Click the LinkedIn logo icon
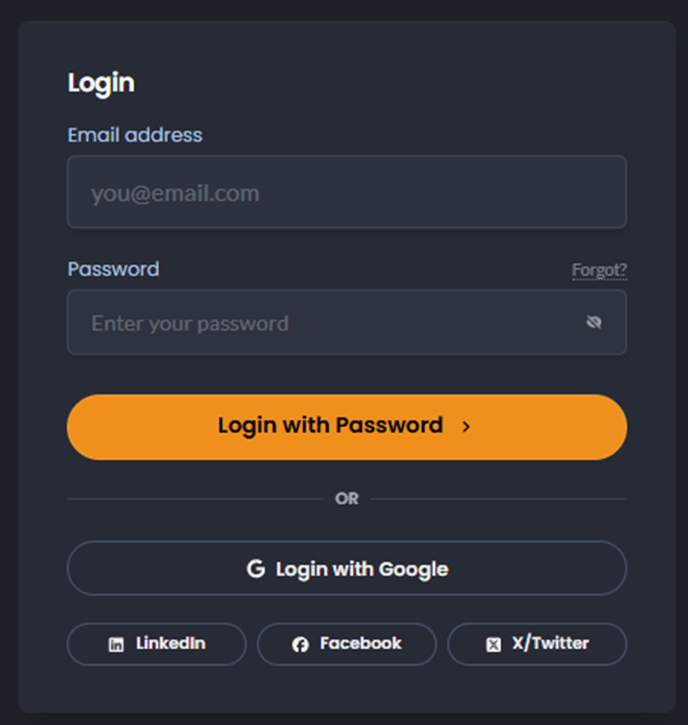The width and height of the screenshot is (688, 725). point(116,644)
